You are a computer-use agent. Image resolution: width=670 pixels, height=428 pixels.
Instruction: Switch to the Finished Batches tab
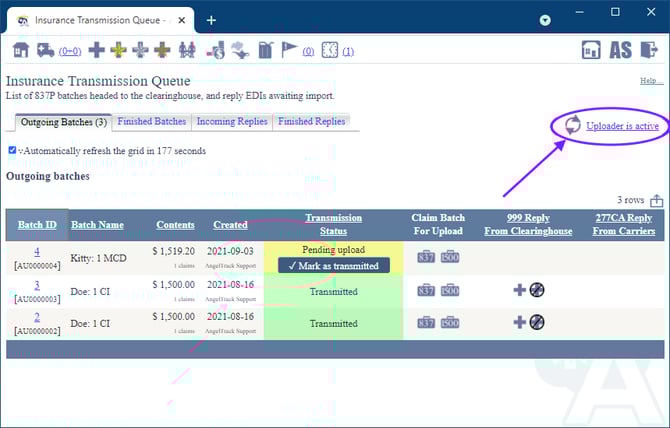[x=152, y=122]
